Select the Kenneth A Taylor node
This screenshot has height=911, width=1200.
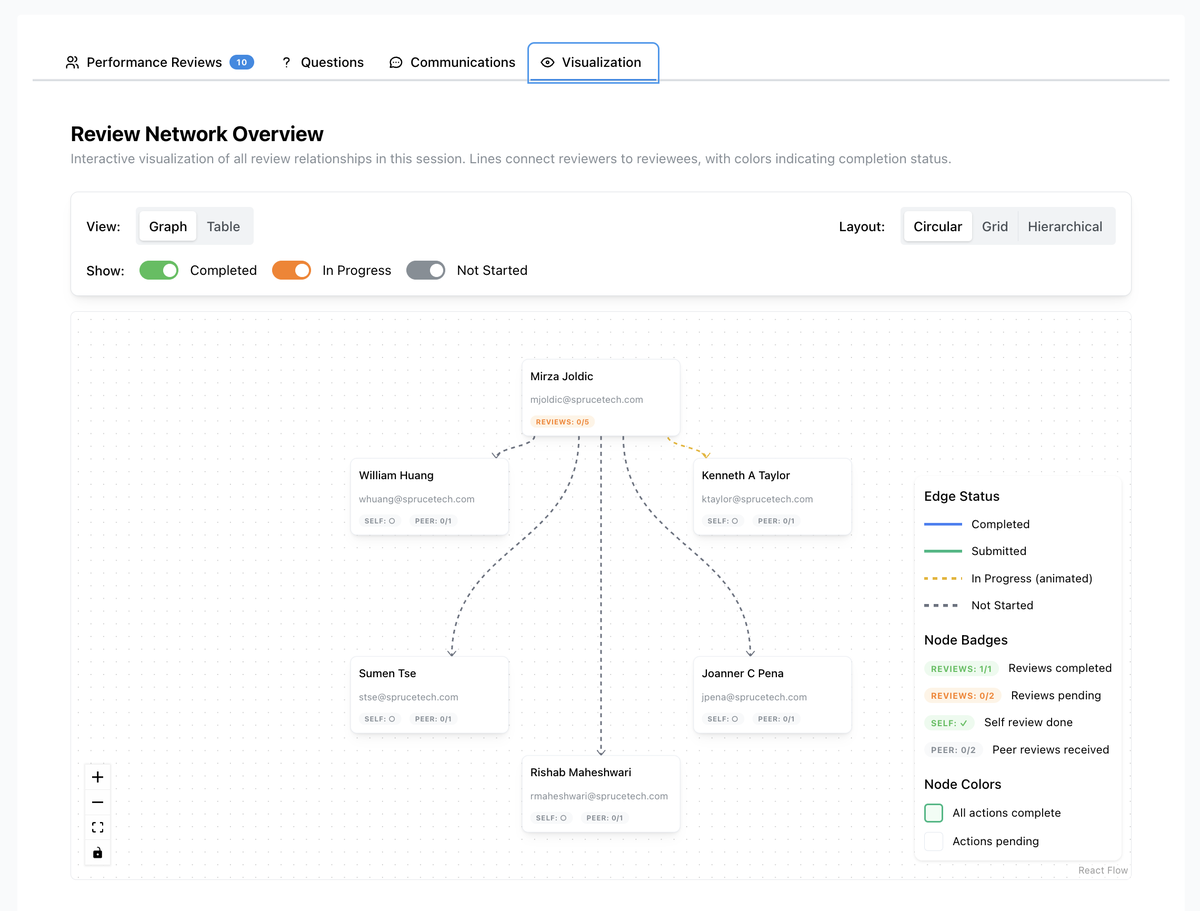coord(772,497)
